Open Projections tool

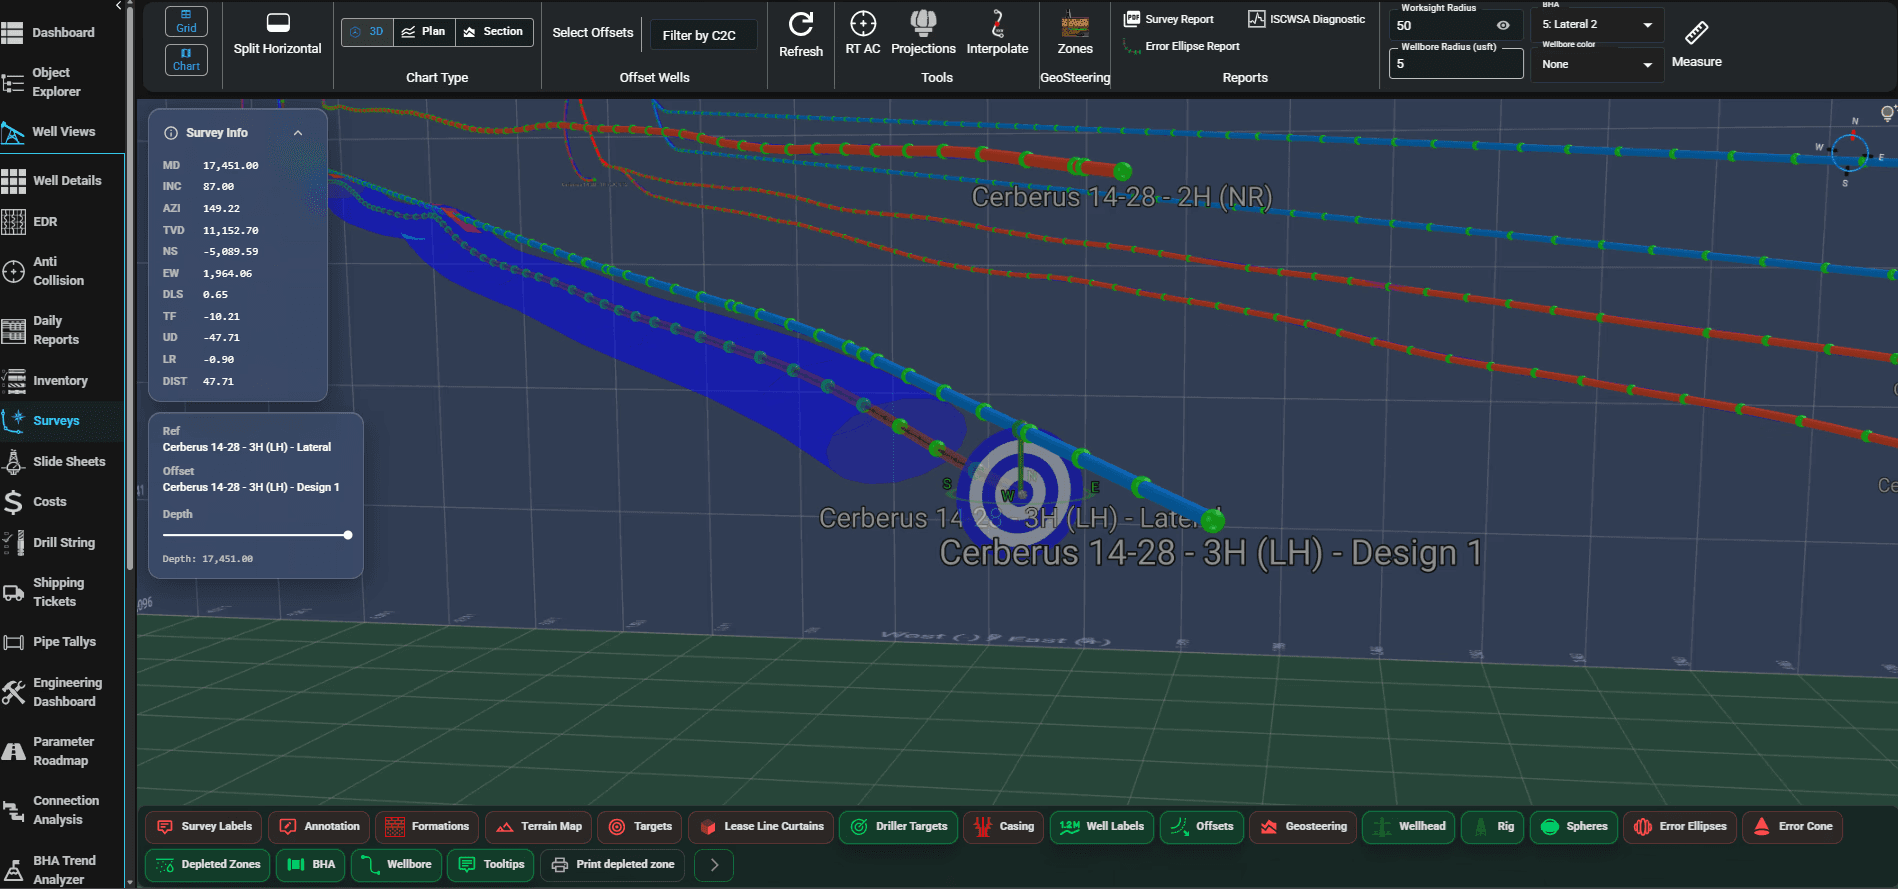click(x=923, y=33)
